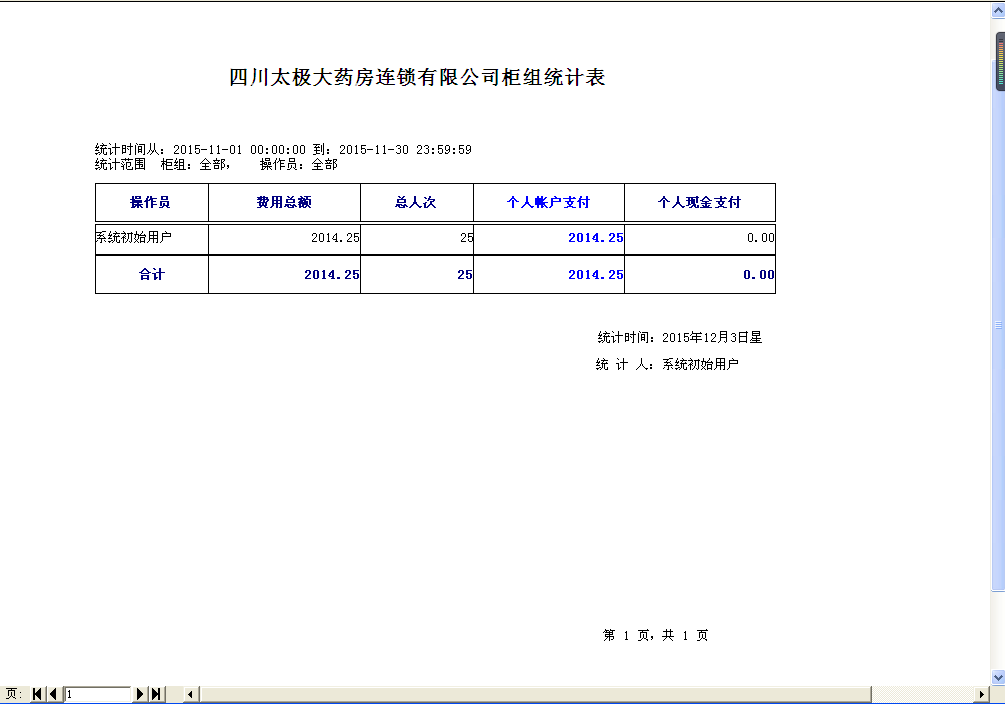
Task: Click the report title 四川太极大药房连锁有限公司柜组统计表
Action: (x=417, y=78)
